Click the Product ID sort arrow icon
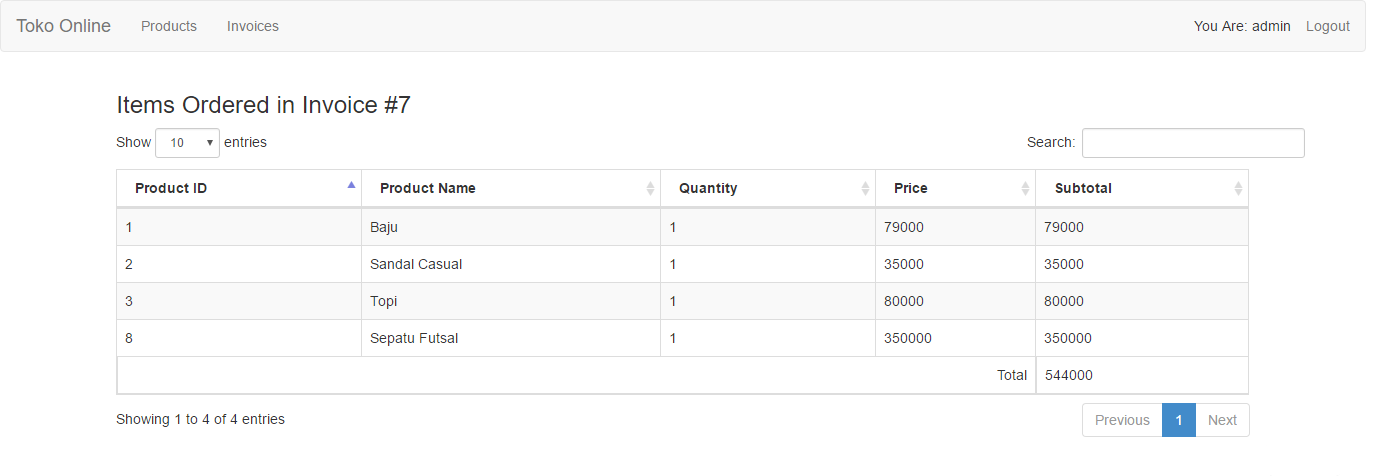 coord(351,185)
